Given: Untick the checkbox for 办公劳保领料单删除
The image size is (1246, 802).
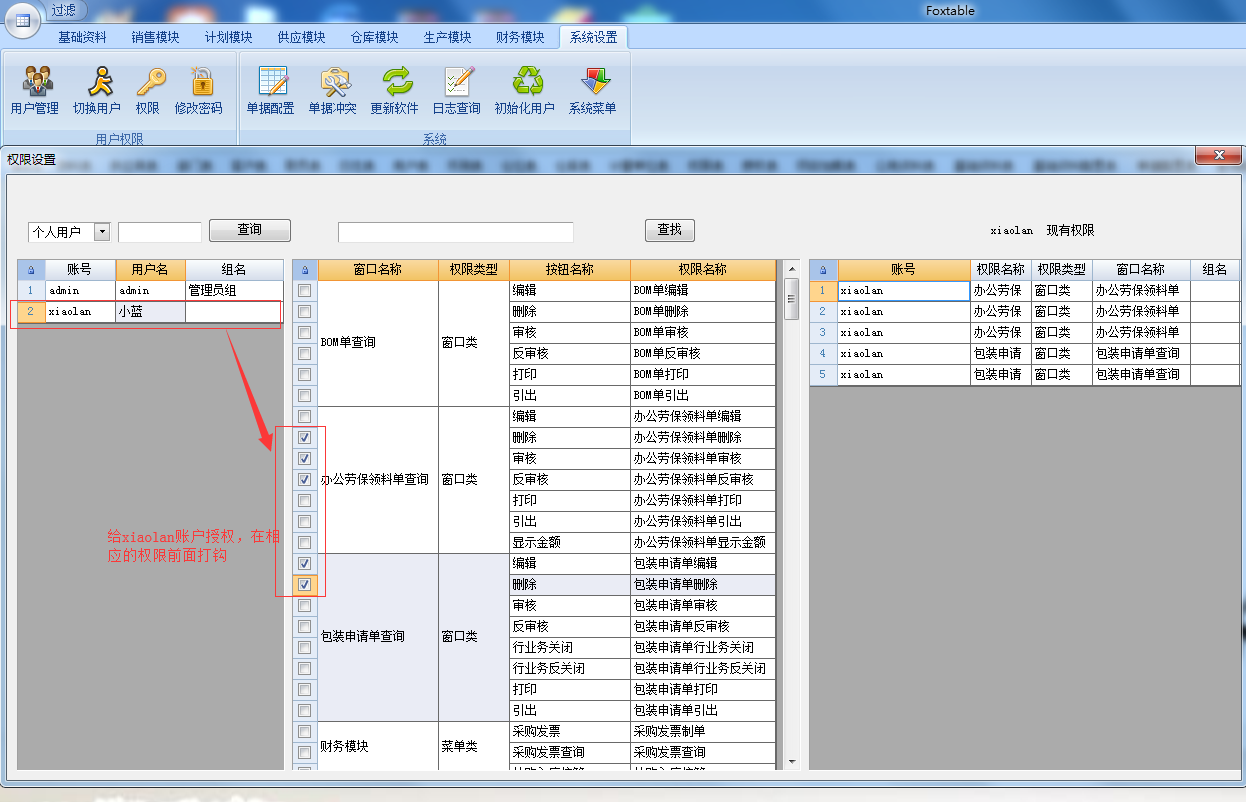Looking at the screenshot, I should [x=305, y=438].
